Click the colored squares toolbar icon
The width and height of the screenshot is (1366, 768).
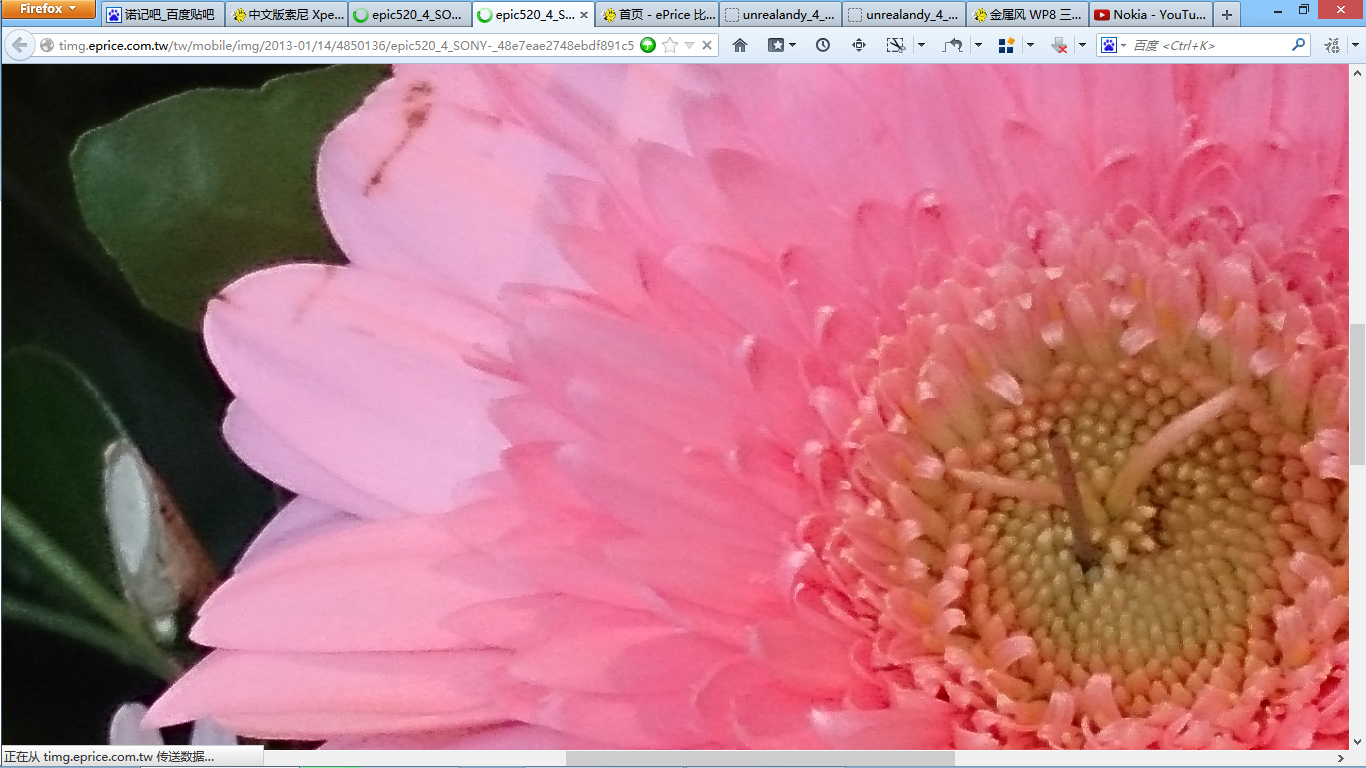pyautogui.click(x=1007, y=45)
